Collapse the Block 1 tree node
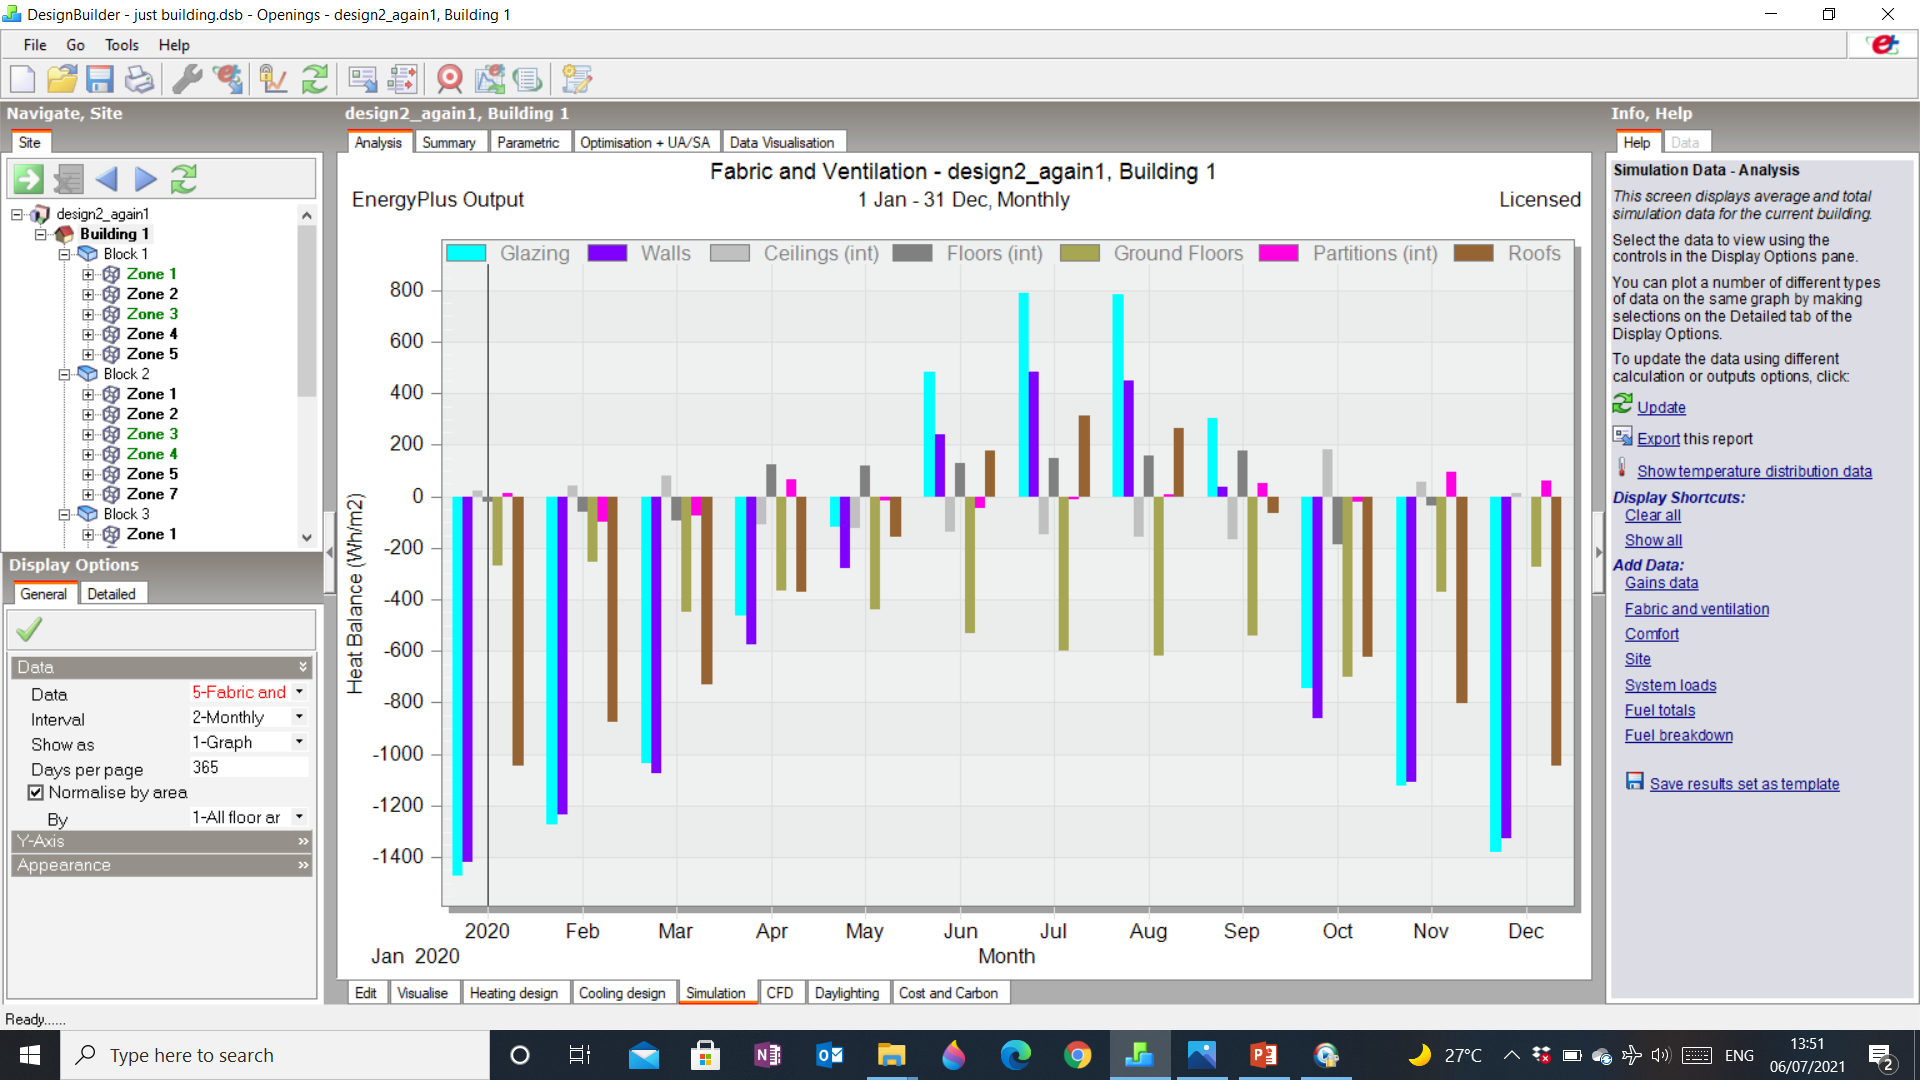Viewport: 1920px width, 1080px height. pos(65,254)
